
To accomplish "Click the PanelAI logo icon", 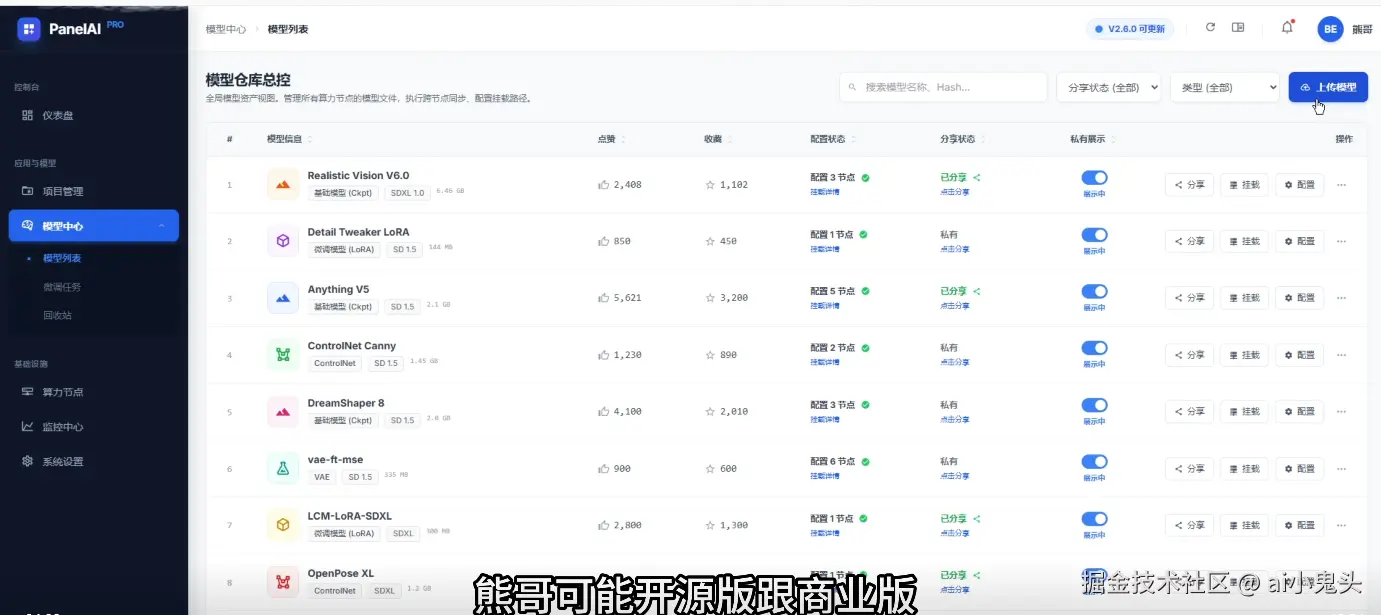I will [29, 29].
